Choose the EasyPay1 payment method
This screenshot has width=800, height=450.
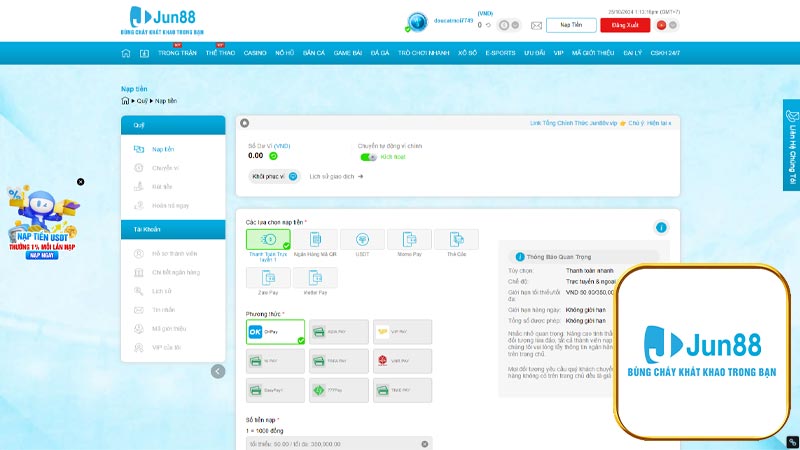(276, 390)
